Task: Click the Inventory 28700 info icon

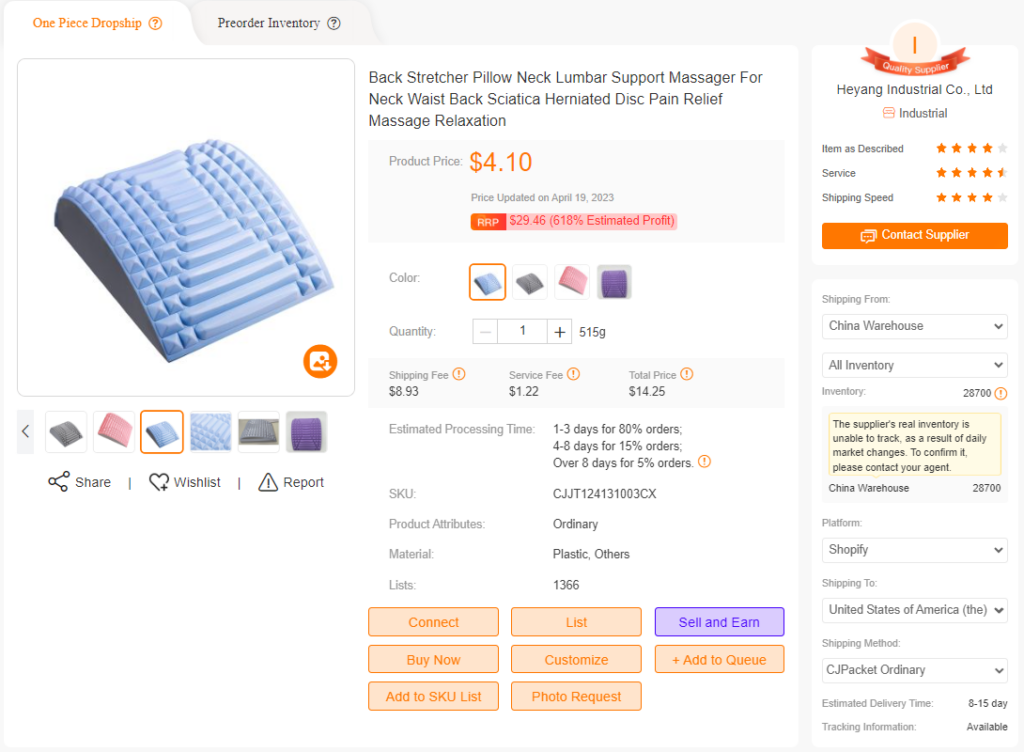Action: click(1000, 393)
